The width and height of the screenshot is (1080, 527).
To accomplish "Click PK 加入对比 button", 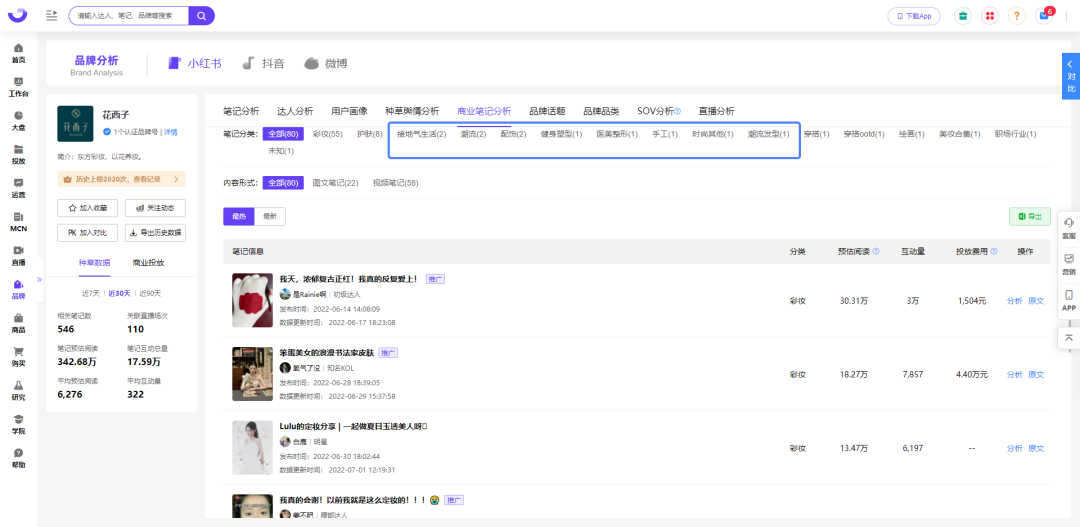I will click(x=87, y=233).
